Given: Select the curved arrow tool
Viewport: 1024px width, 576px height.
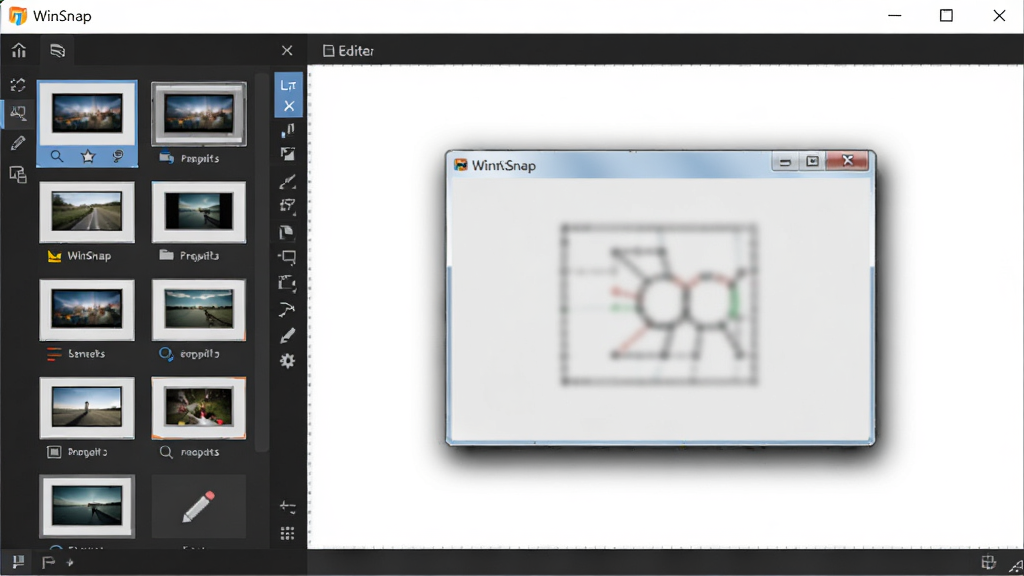Looking at the screenshot, I should [x=287, y=310].
